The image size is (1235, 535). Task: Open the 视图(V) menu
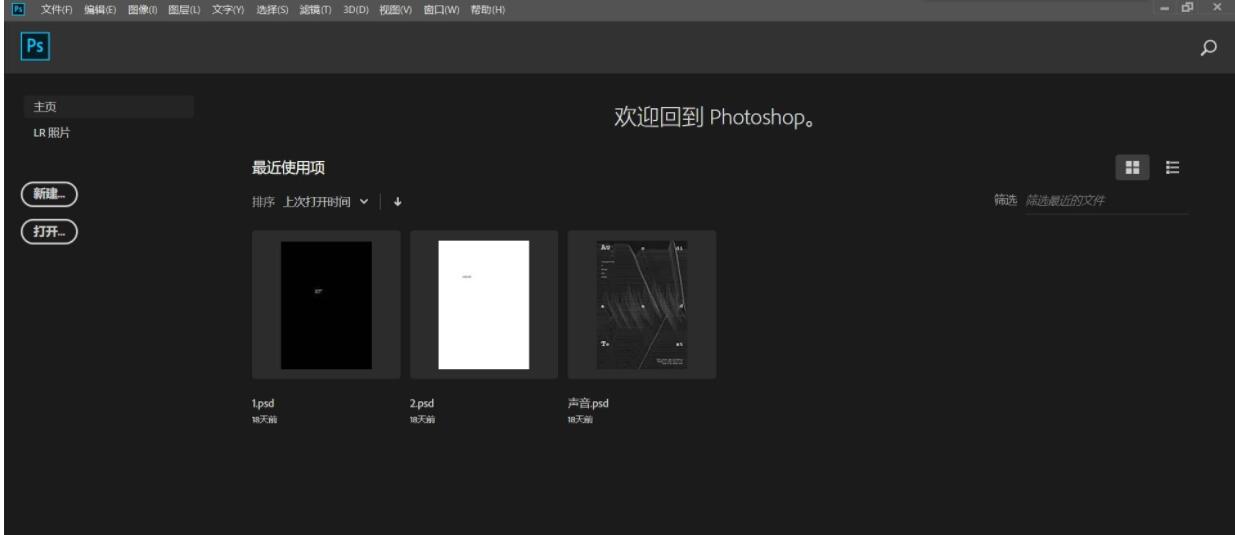point(396,9)
